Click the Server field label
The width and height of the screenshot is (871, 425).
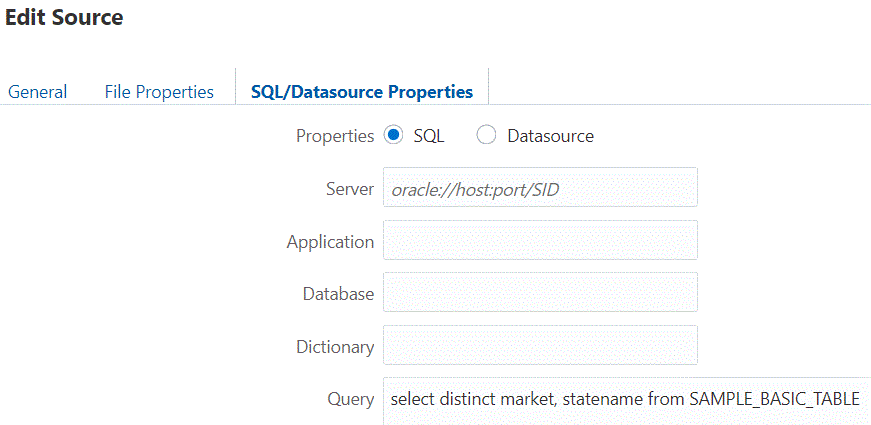pos(349,189)
